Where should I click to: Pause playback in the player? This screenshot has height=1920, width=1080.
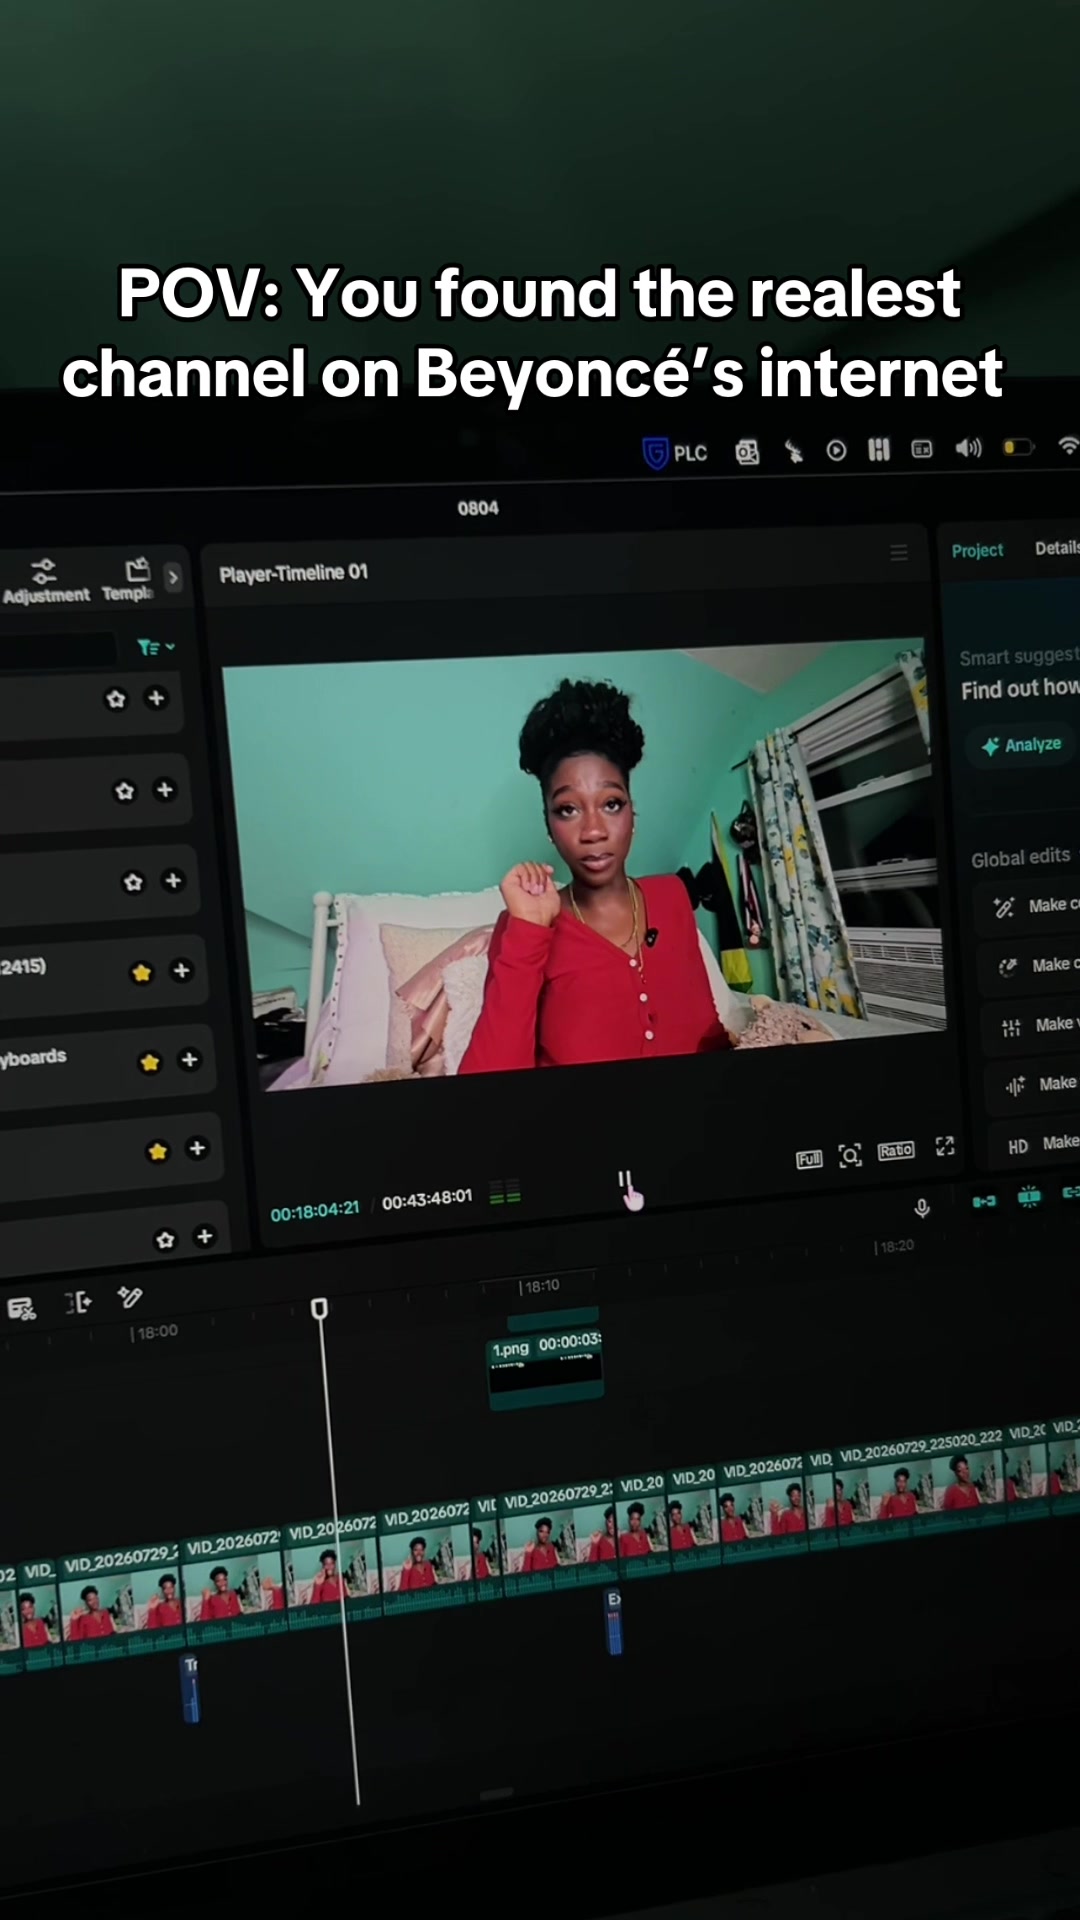pyautogui.click(x=624, y=1180)
